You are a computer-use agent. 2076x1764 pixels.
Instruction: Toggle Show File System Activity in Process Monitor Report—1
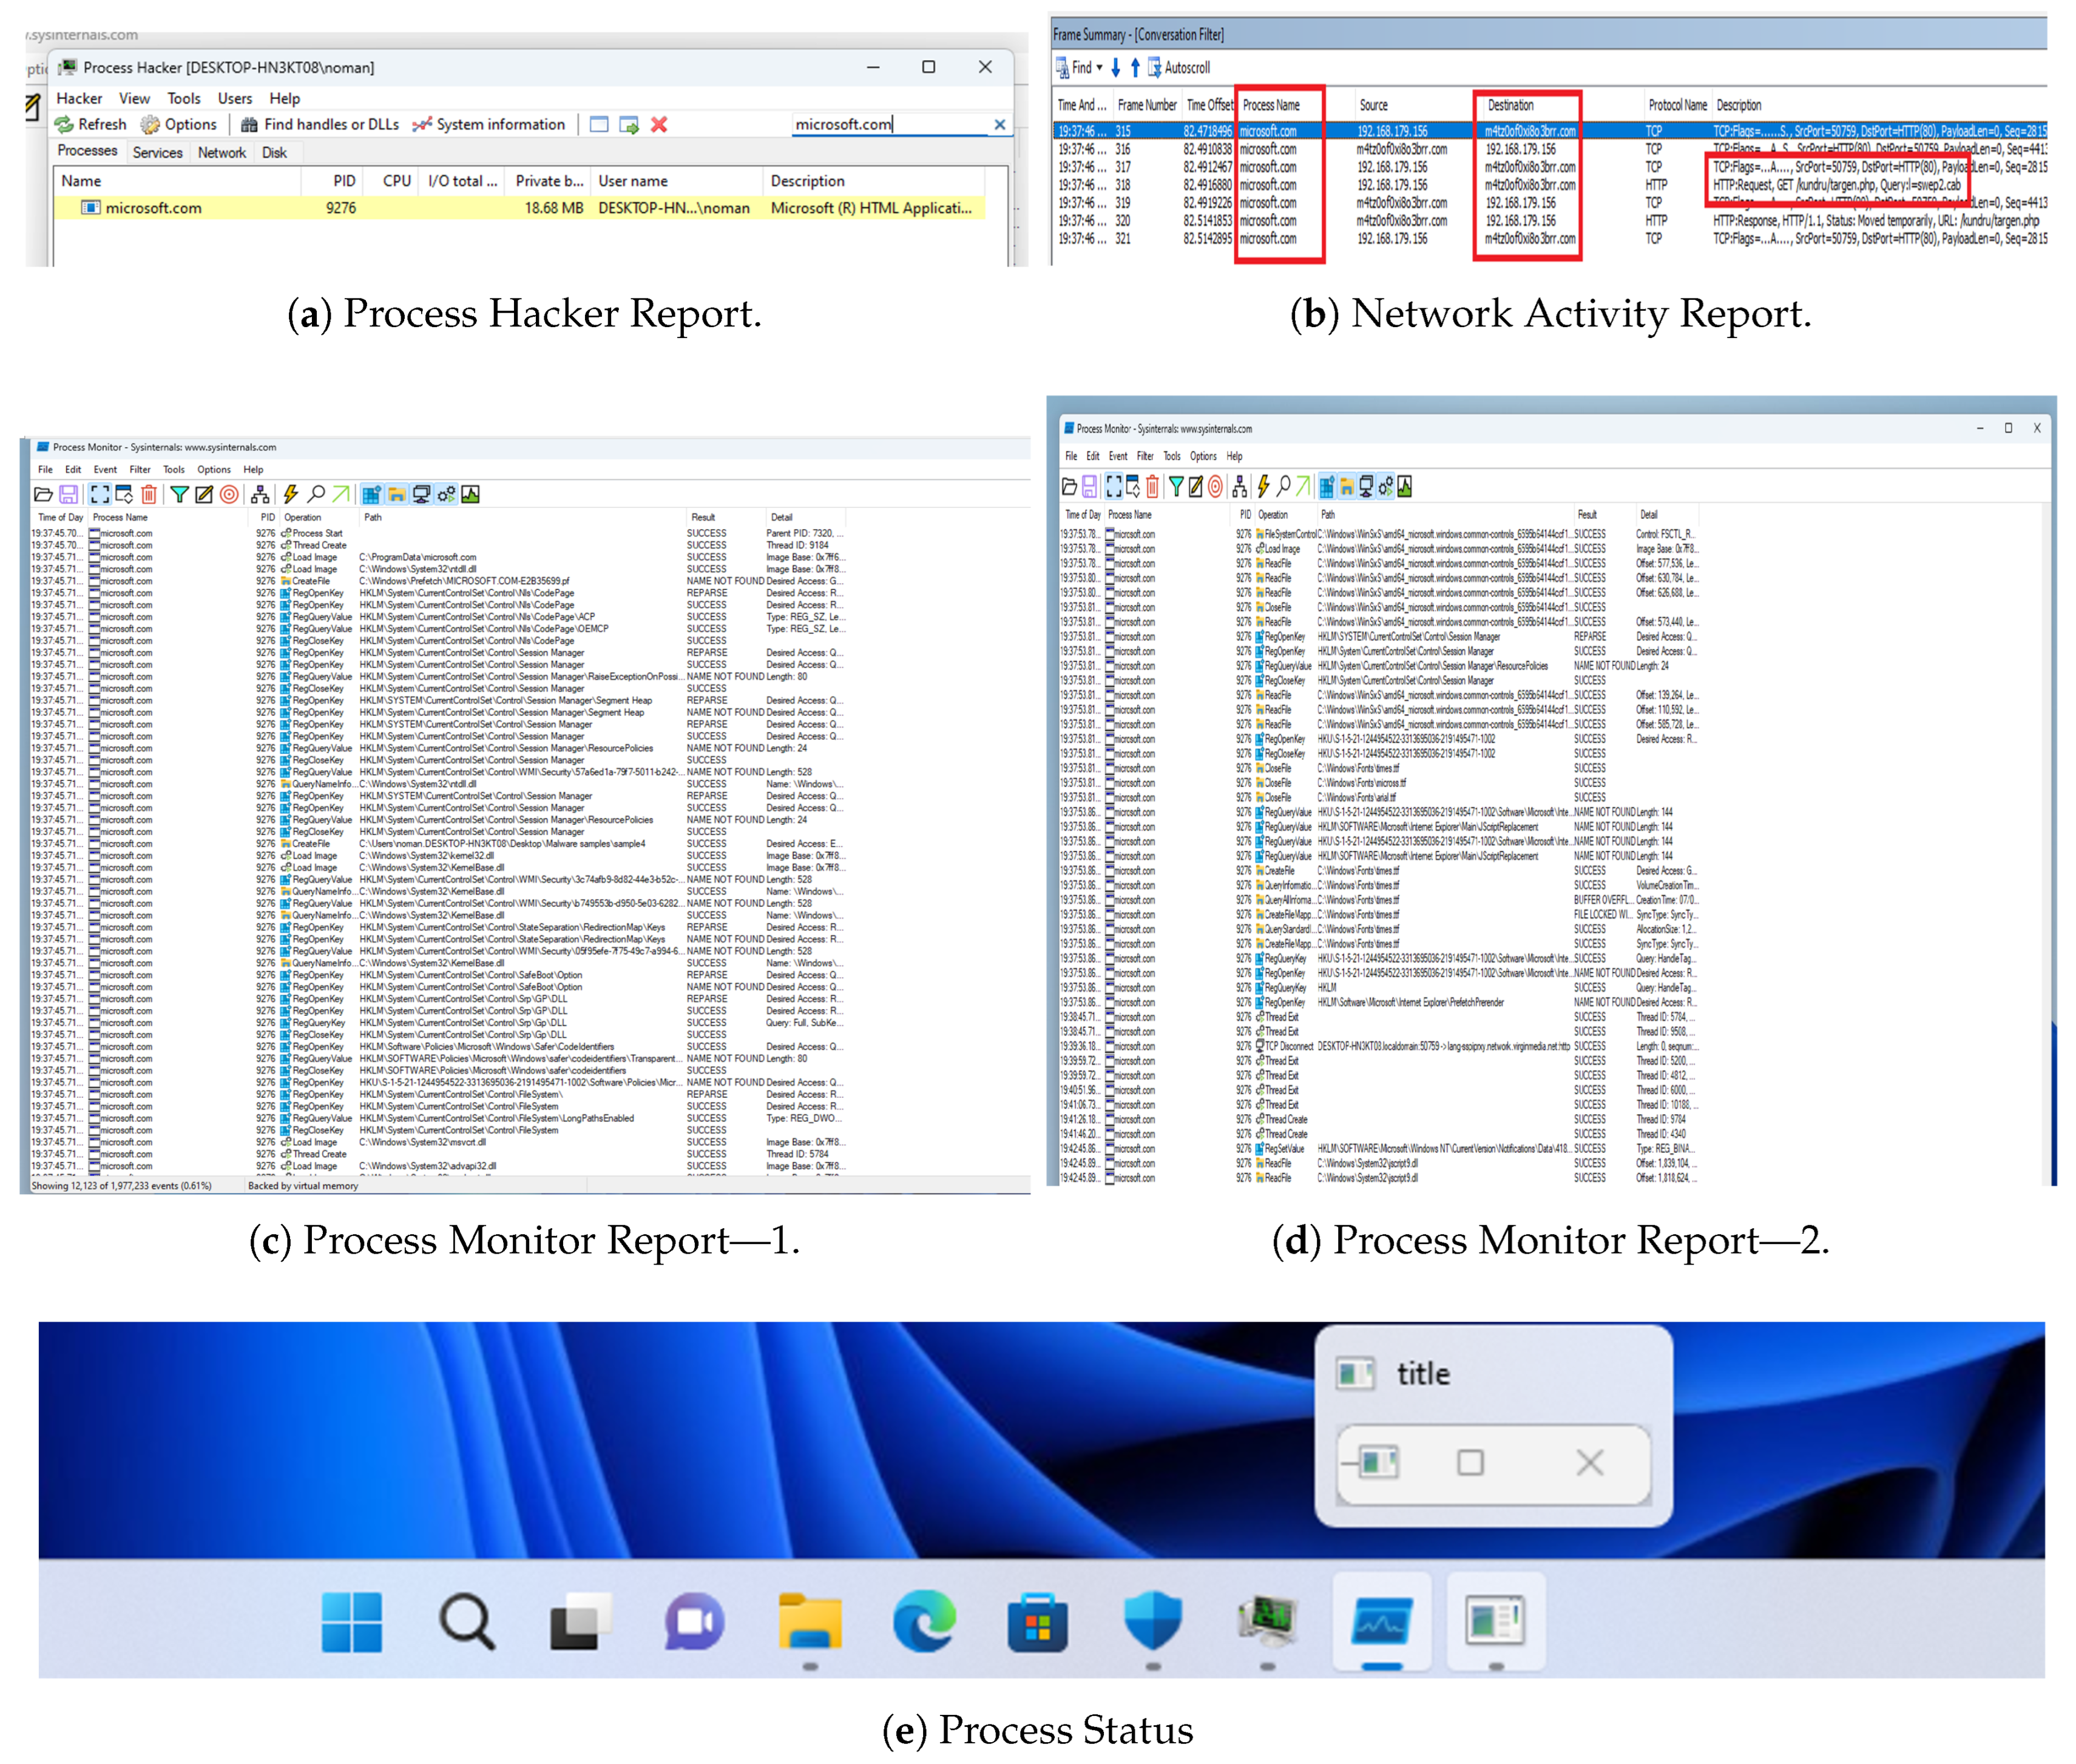click(x=397, y=494)
